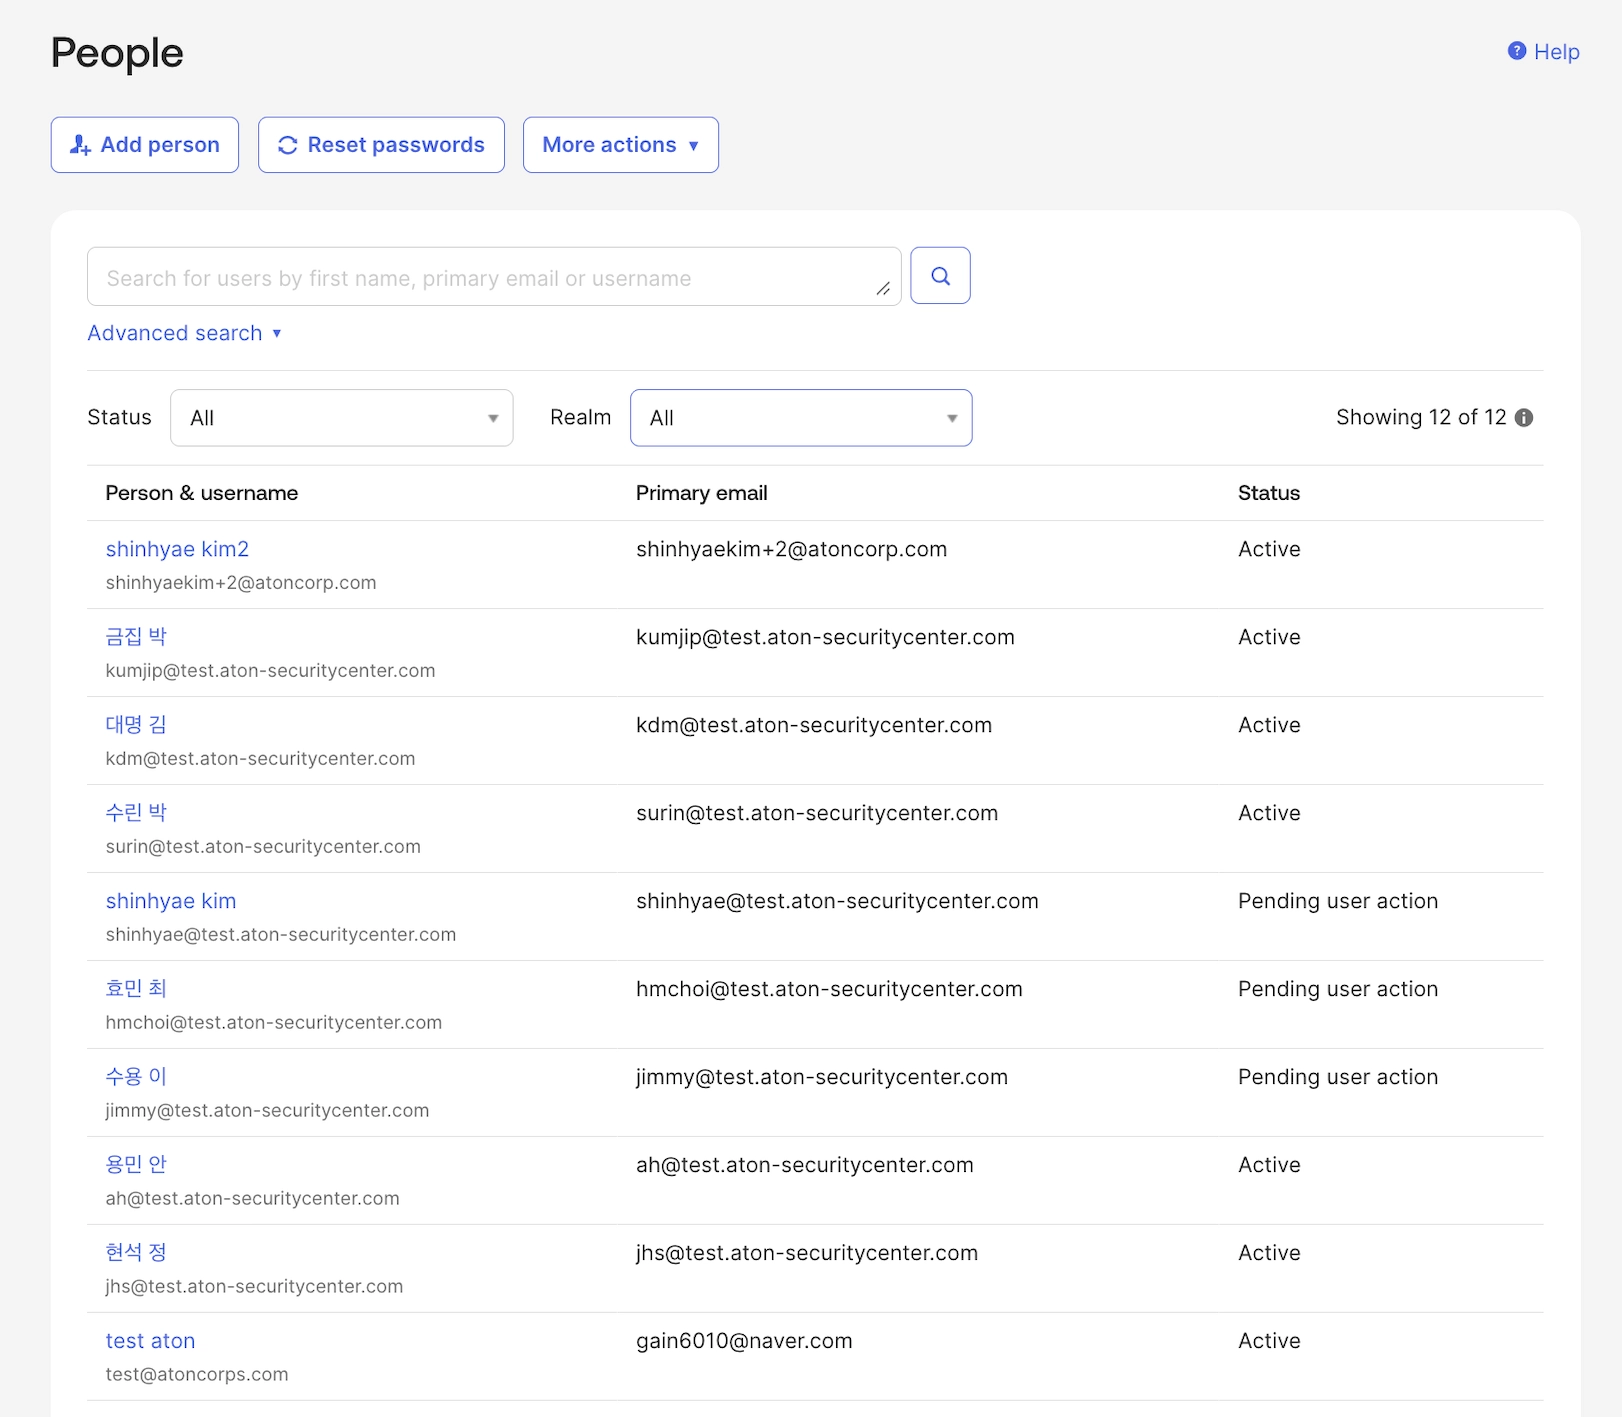Open shinhyae kim2 profile link
The image size is (1622, 1417).
click(177, 549)
